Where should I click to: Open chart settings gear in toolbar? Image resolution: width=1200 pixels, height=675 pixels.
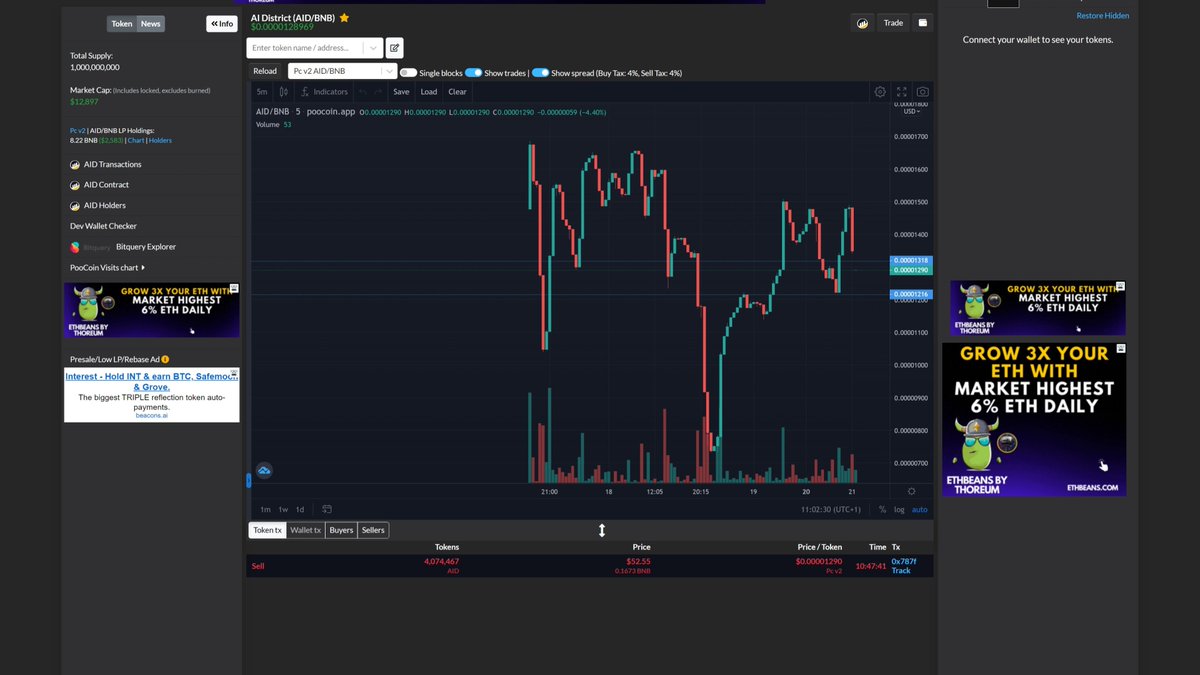point(880,92)
